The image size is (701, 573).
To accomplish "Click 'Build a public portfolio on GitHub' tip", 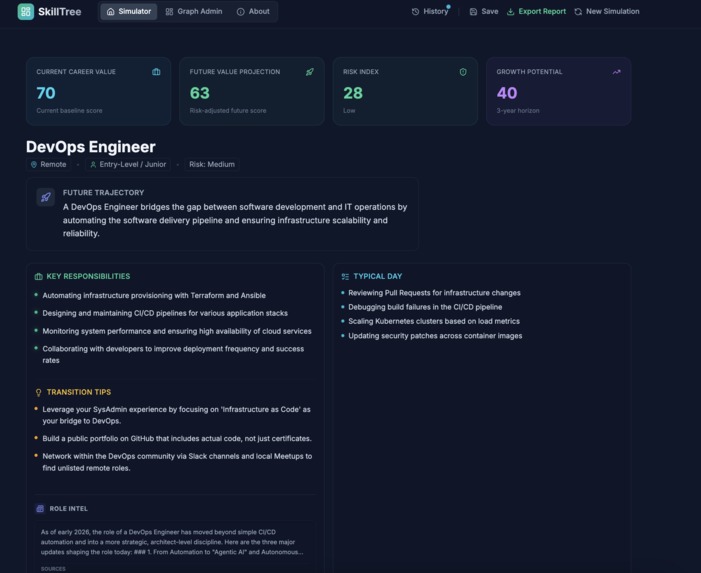I will pos(177,438).
